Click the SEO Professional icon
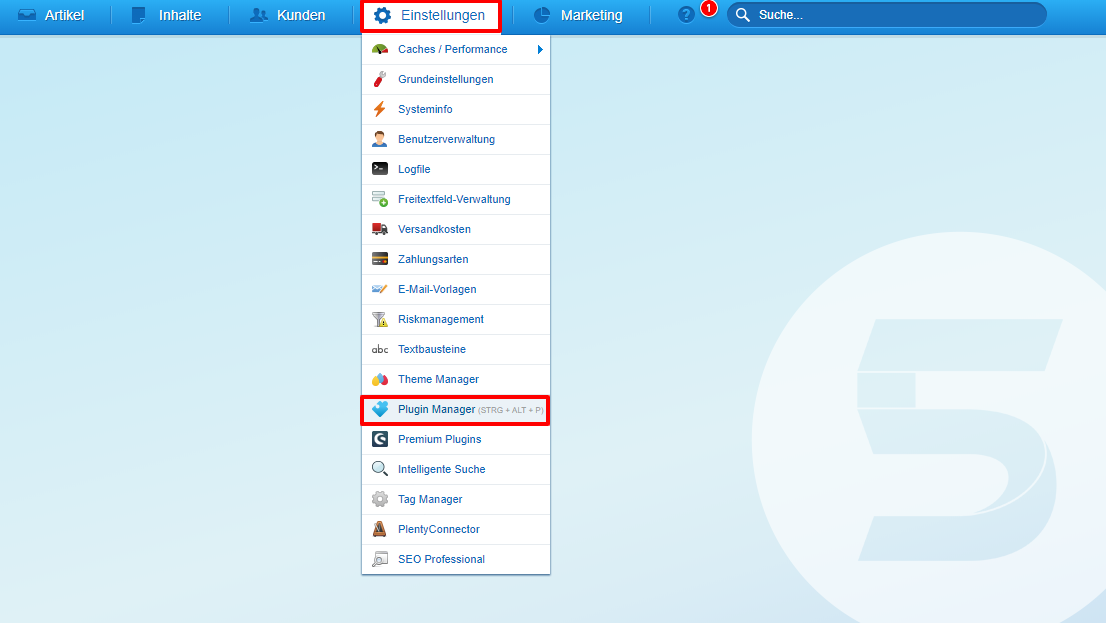The image size is (1106, 623). click(379, 559)
